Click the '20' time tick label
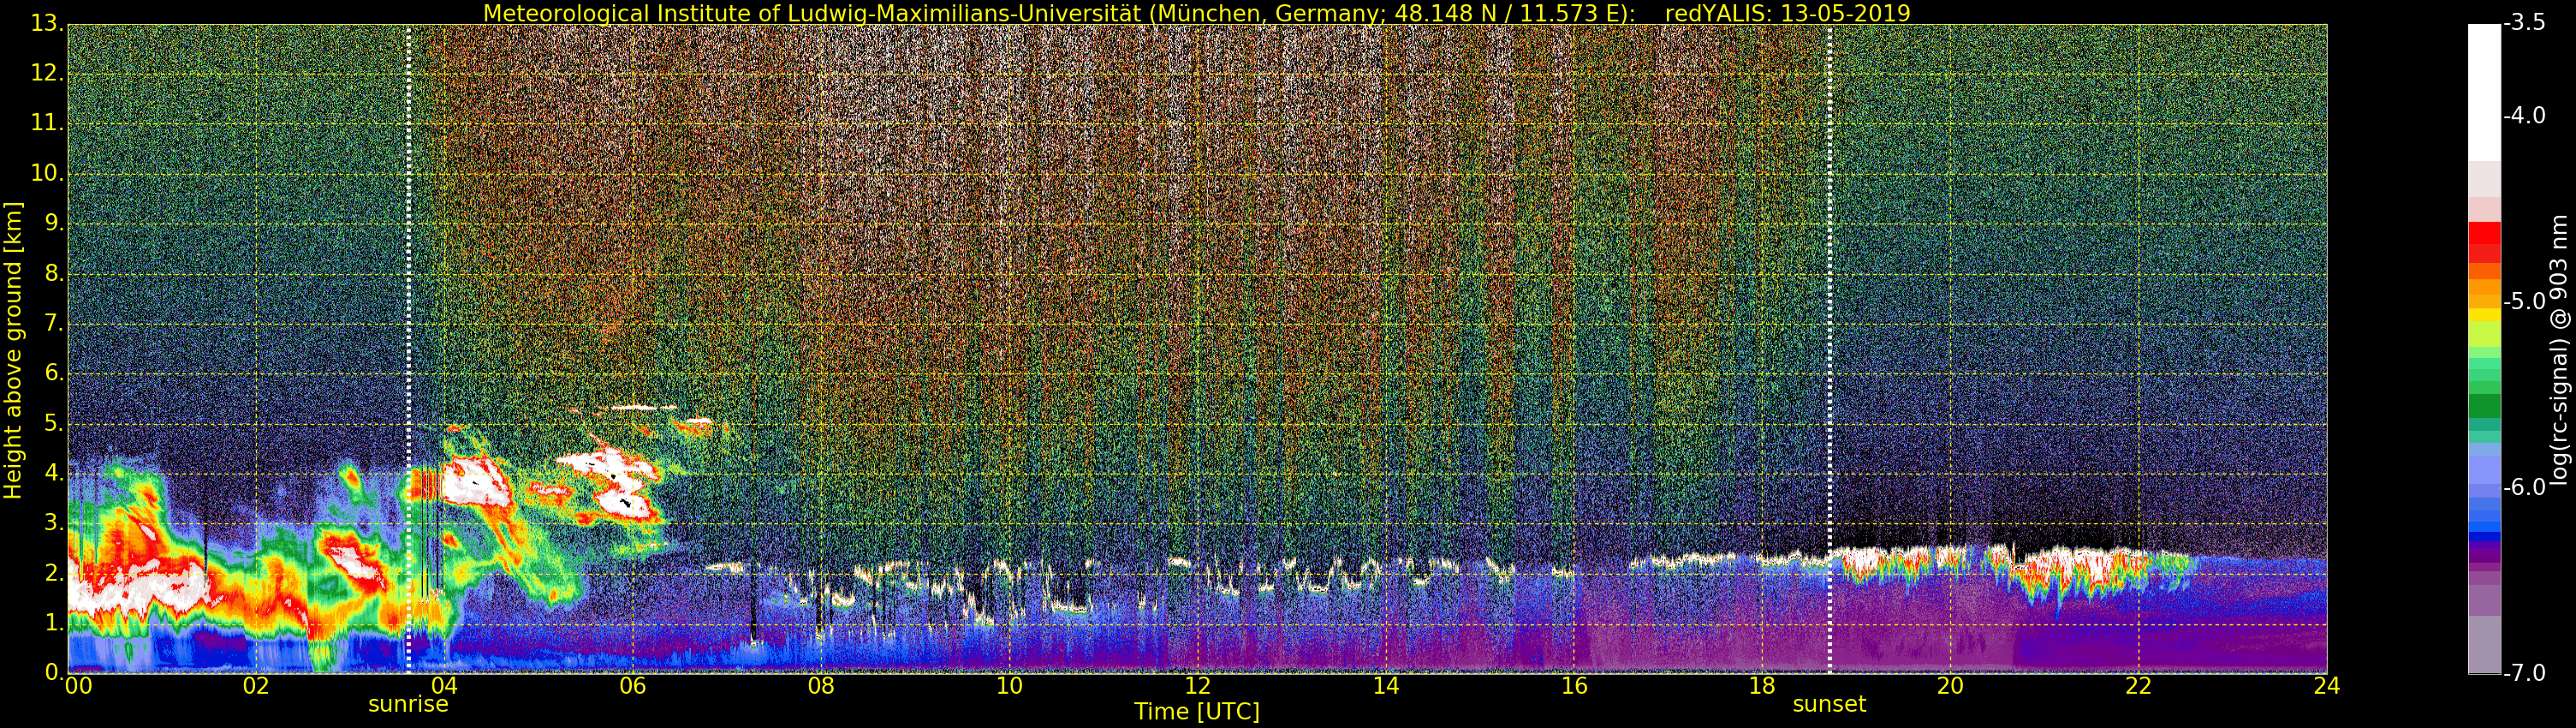Viewport: 2576px width, 728px height. click(1950, 686)
